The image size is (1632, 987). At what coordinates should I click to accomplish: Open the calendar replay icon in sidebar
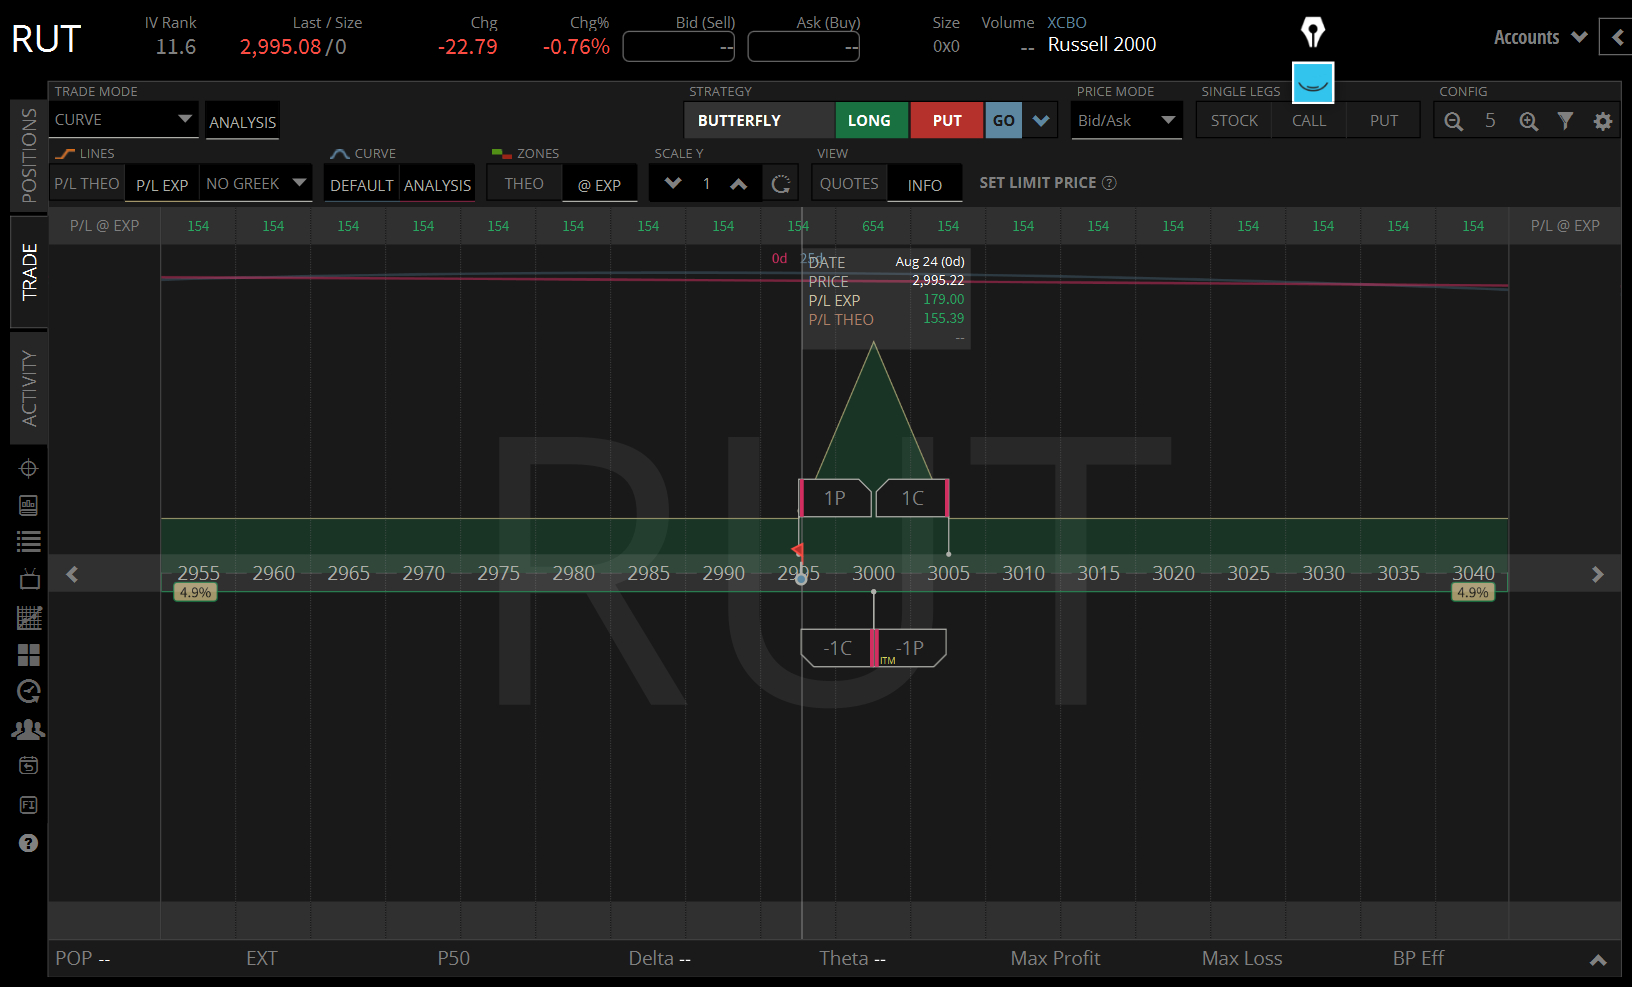[29, 766]
